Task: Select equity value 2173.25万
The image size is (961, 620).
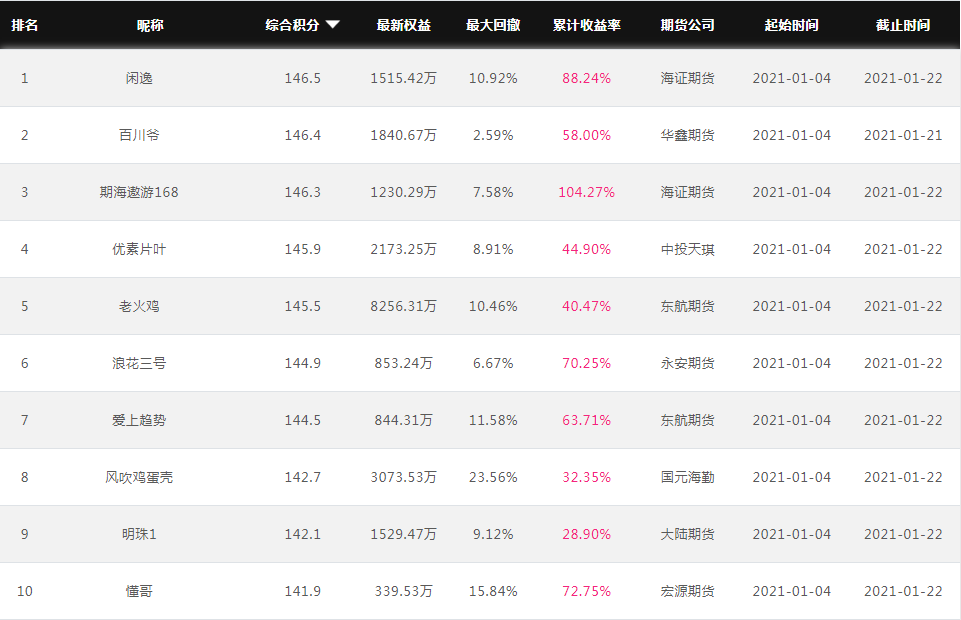Action: [403, 249]
